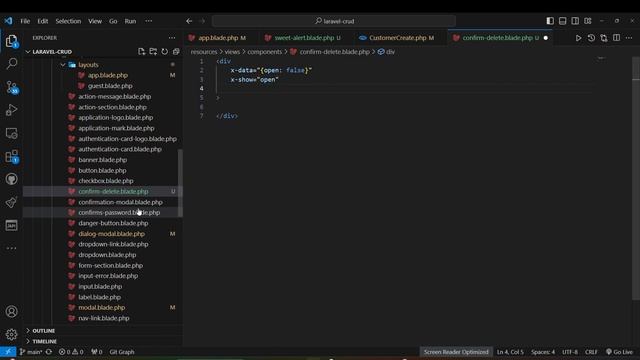This screenshot has width=640, height=360.
Task: Open the Selection menu
Action: click(x=68, y=21)
